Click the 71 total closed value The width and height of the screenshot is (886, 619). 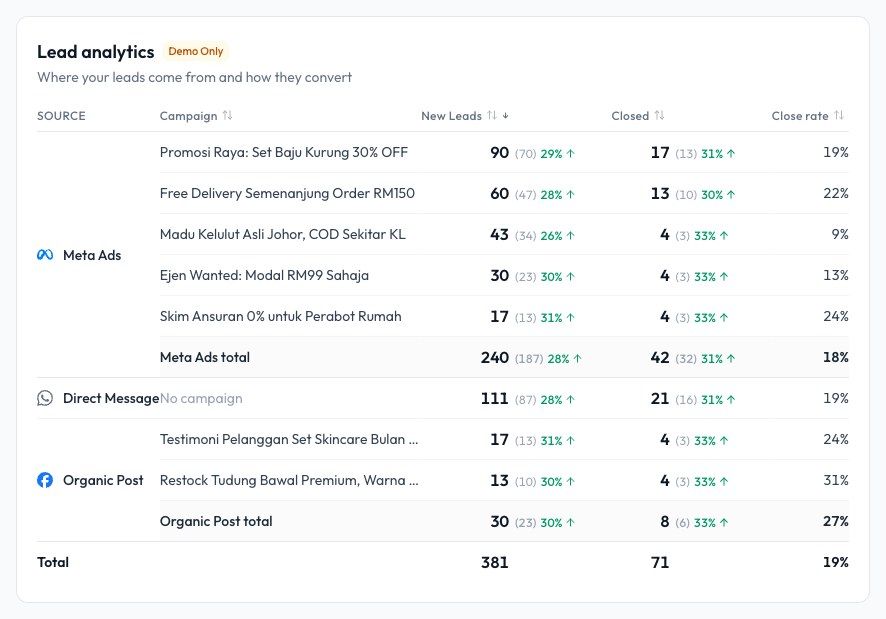tap(660, 562)
